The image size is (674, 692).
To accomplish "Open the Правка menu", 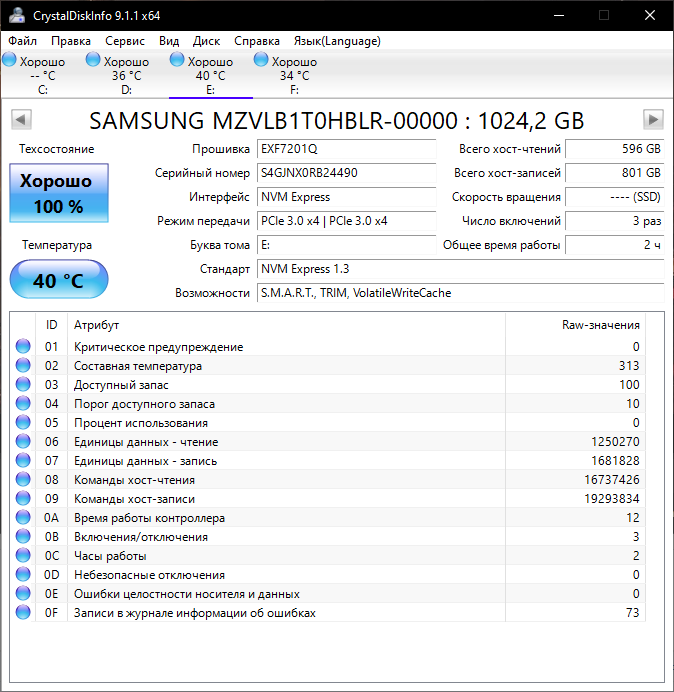I will [x=71, y=41].
